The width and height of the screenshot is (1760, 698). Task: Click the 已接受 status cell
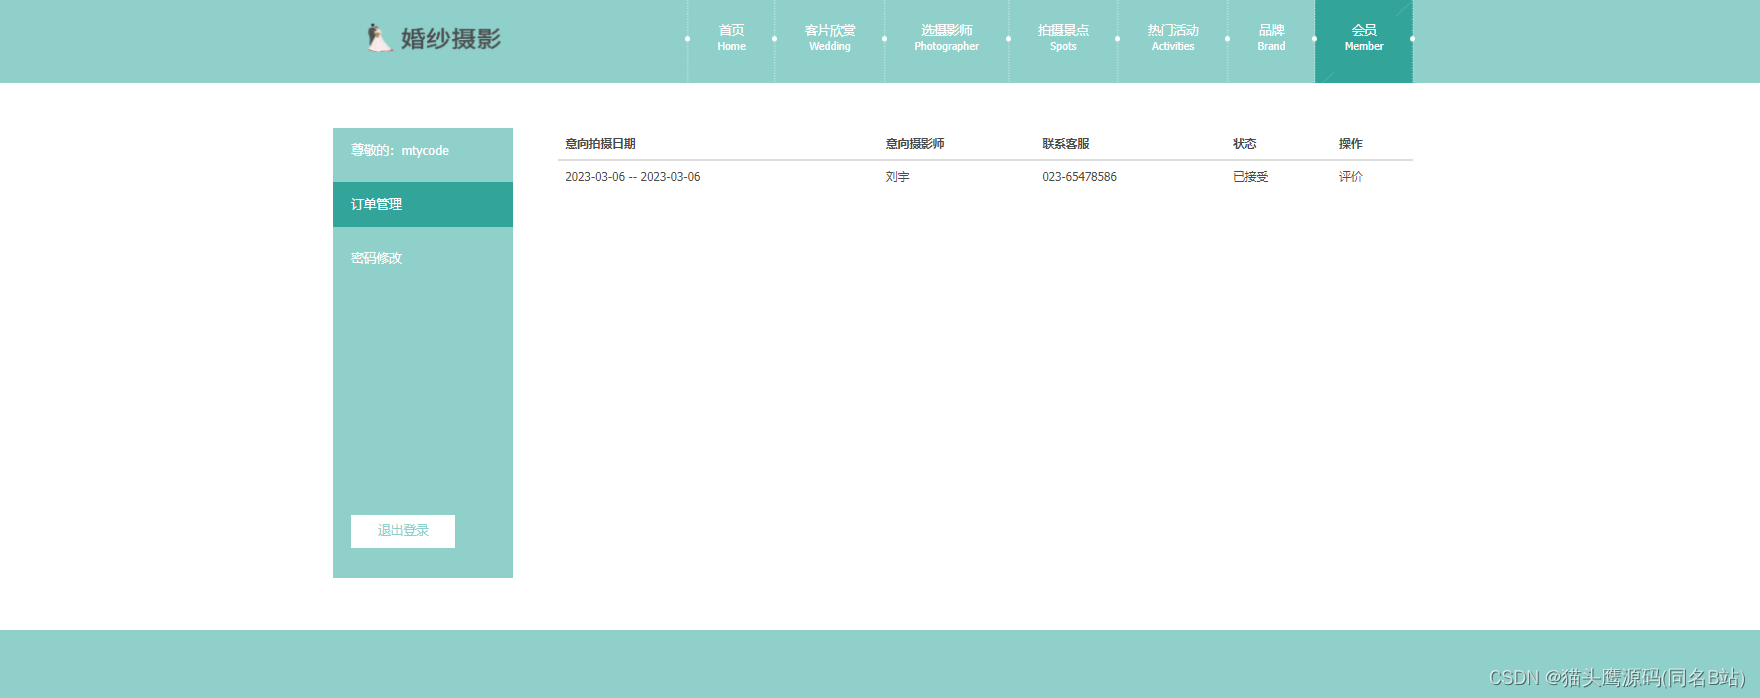point(1251,177)
